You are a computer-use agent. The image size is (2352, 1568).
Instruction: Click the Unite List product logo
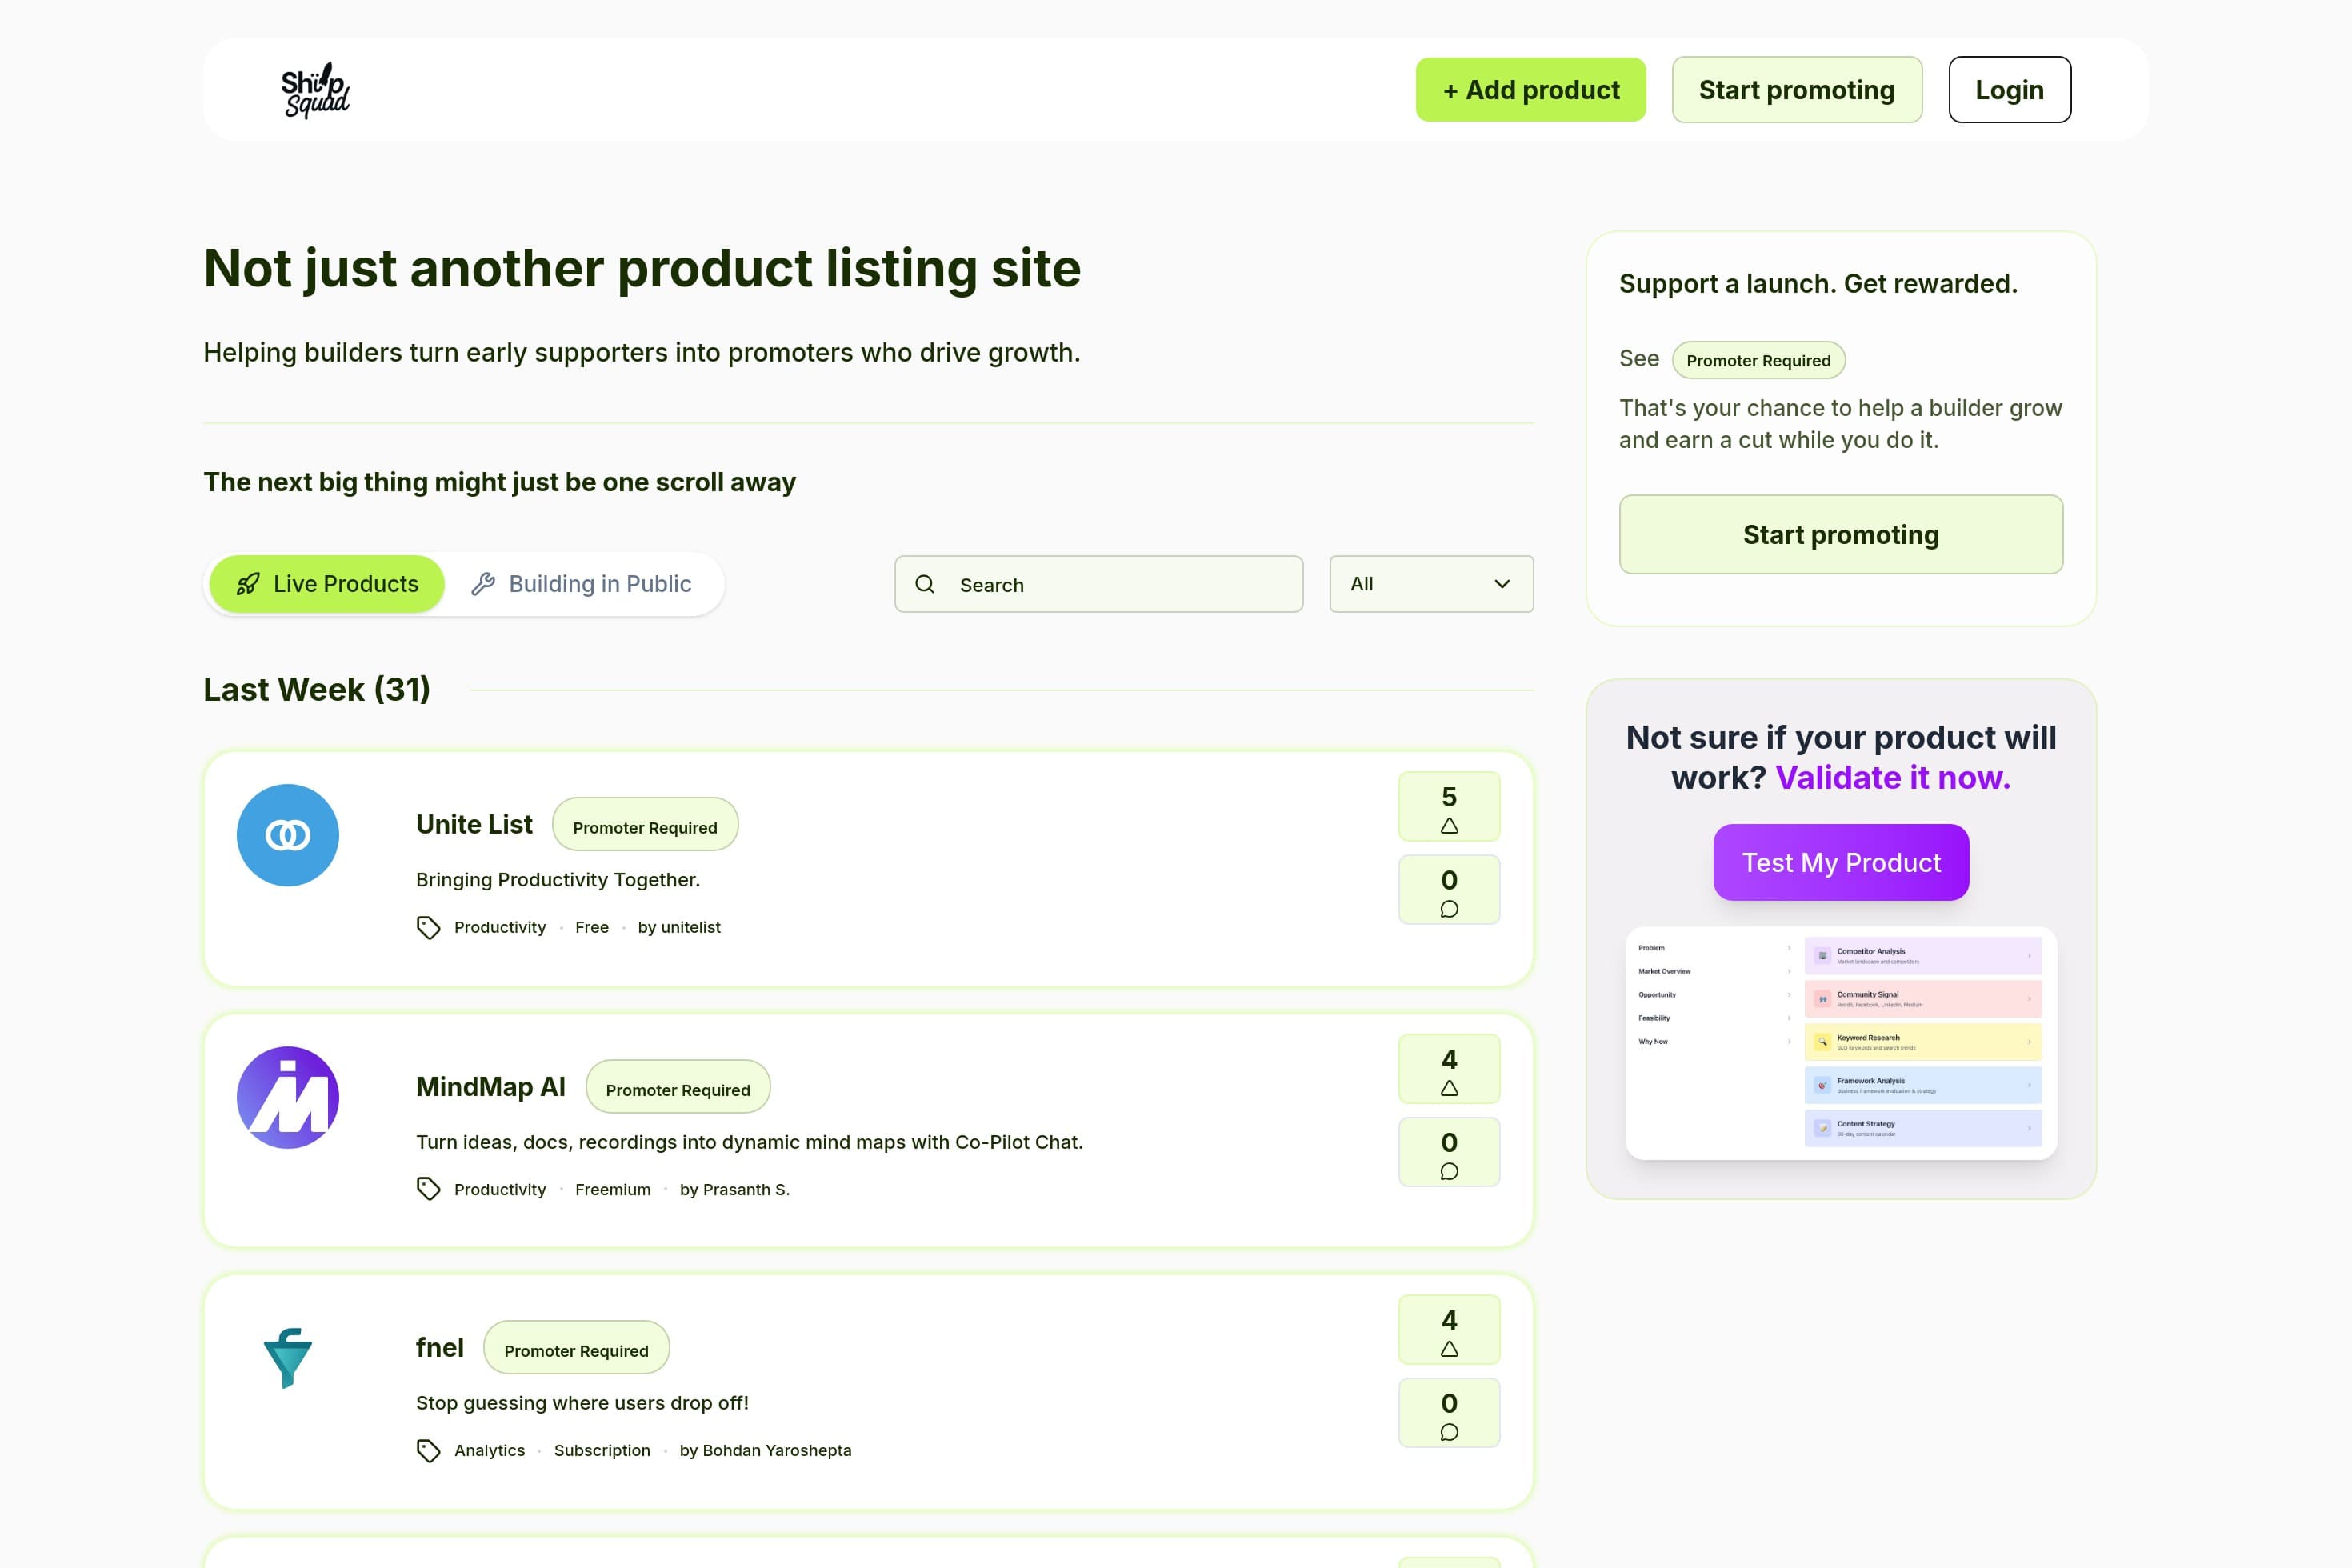[x=288, y=835]
